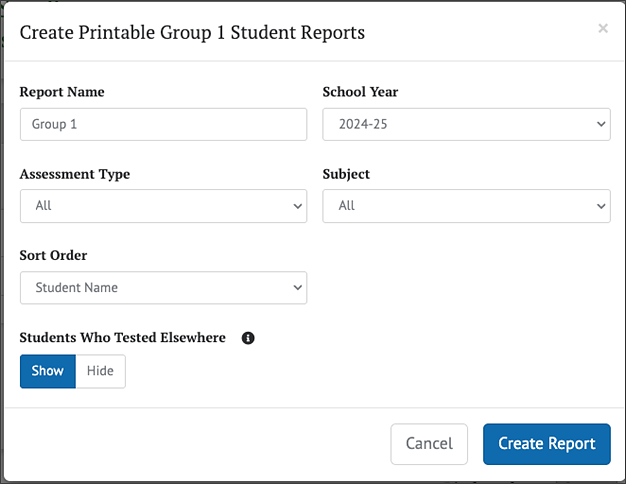Image resolution: width=626 pixels, height=484 pixels.
Task: Click the chevron arrow on Sort Order dropdown
Action: click(297, 288)
